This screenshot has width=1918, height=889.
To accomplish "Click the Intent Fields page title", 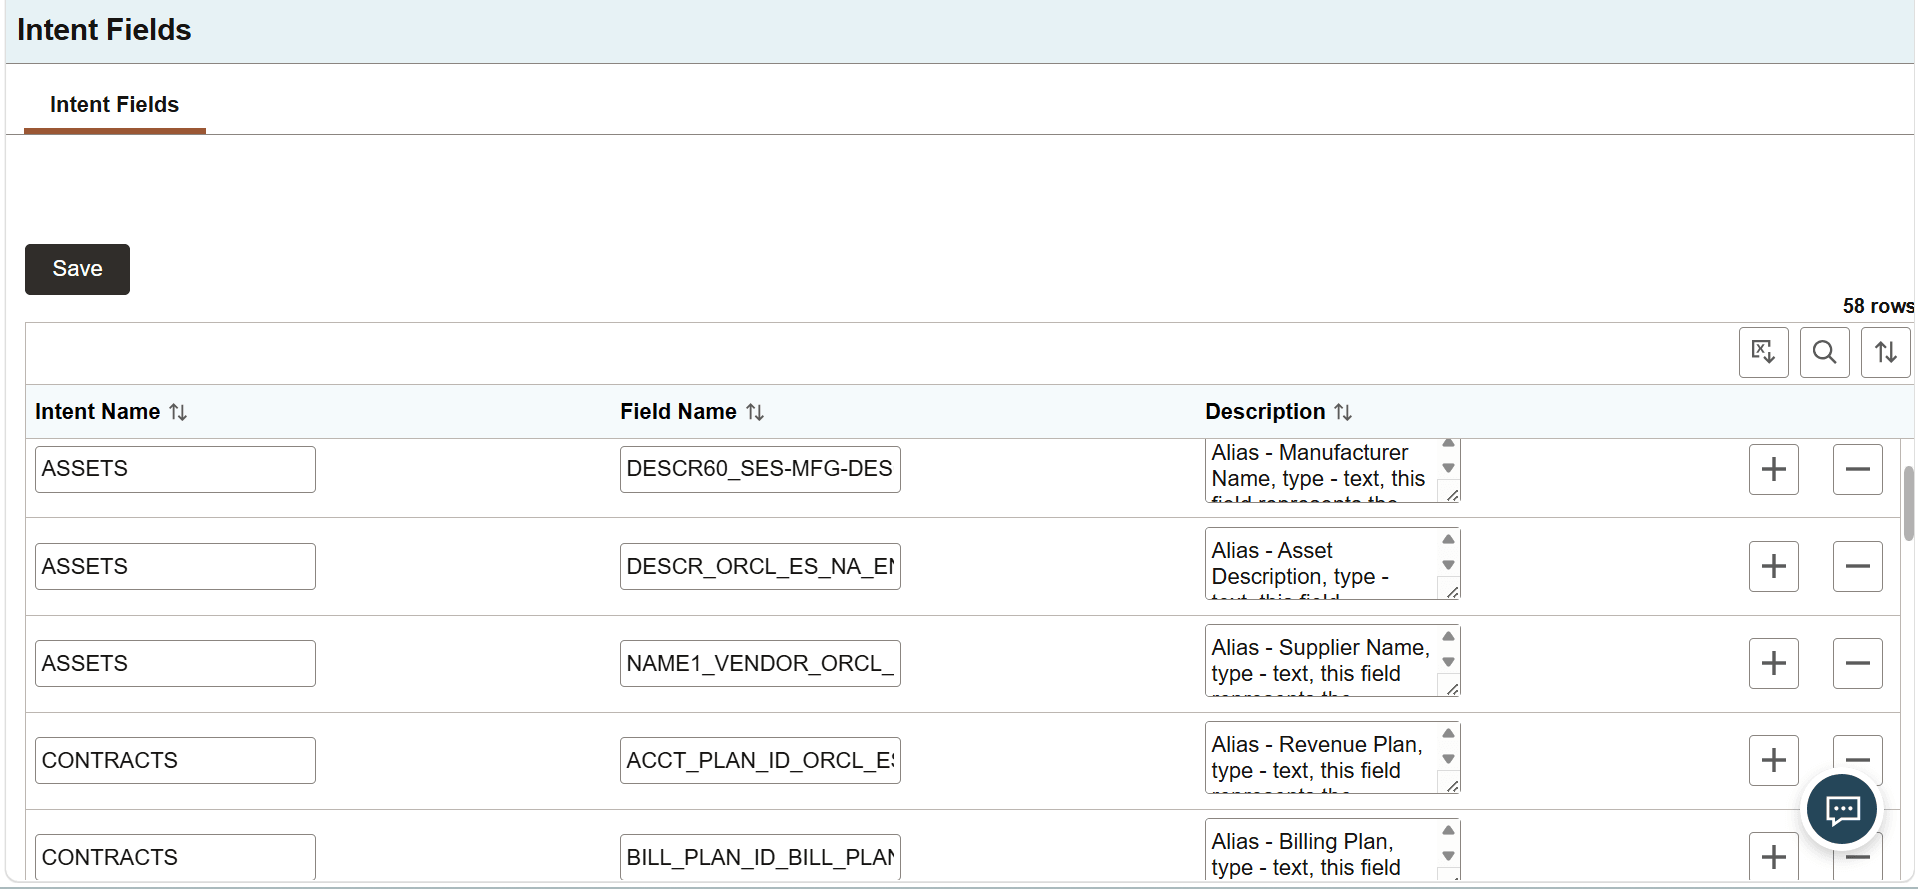I will [104, 30].
